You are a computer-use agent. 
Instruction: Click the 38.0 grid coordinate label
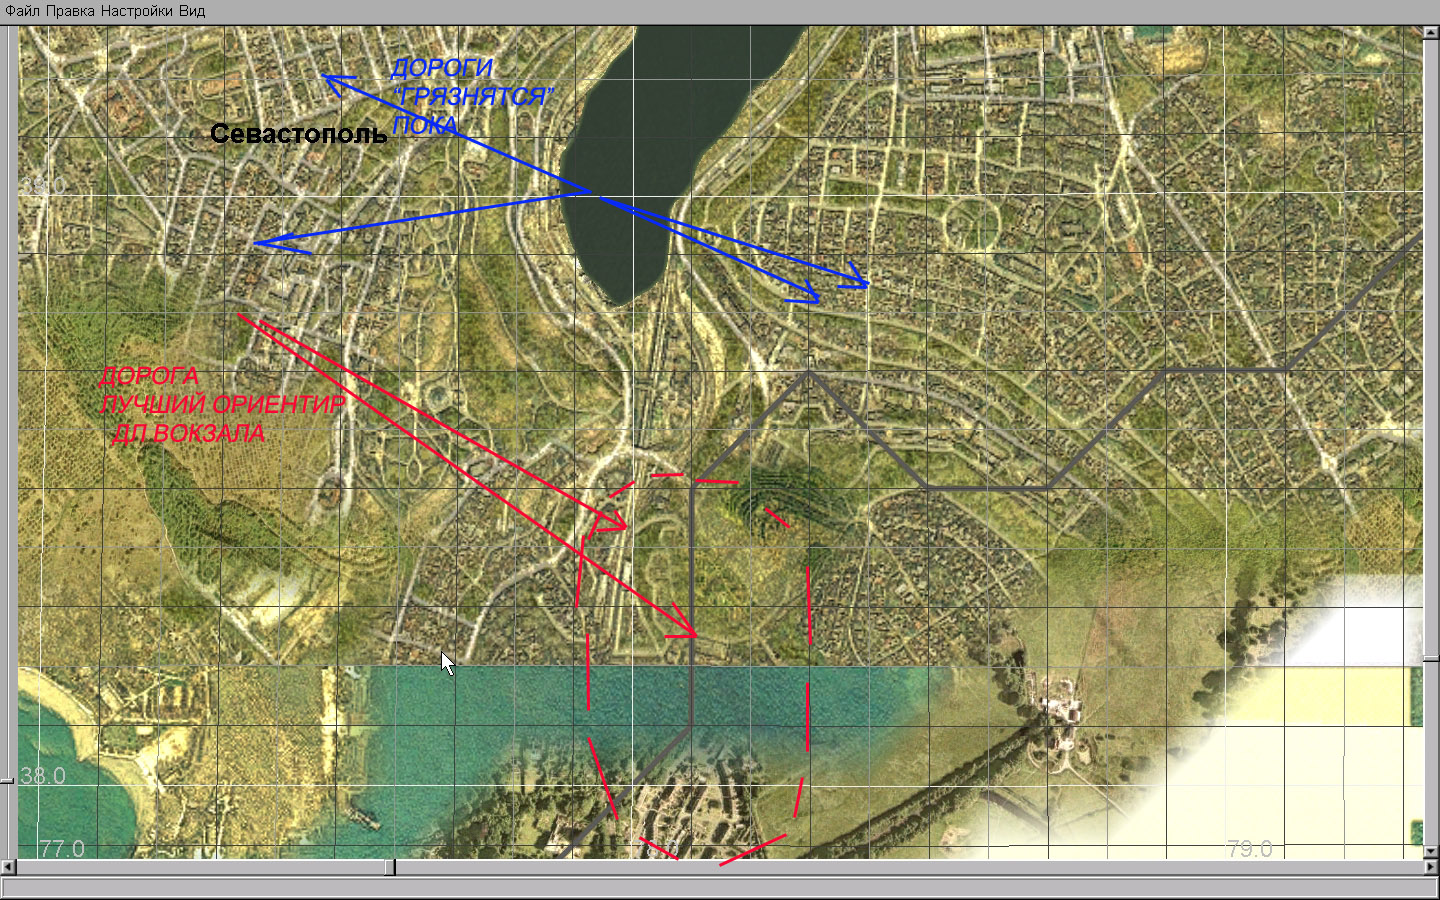pos(43,776)
